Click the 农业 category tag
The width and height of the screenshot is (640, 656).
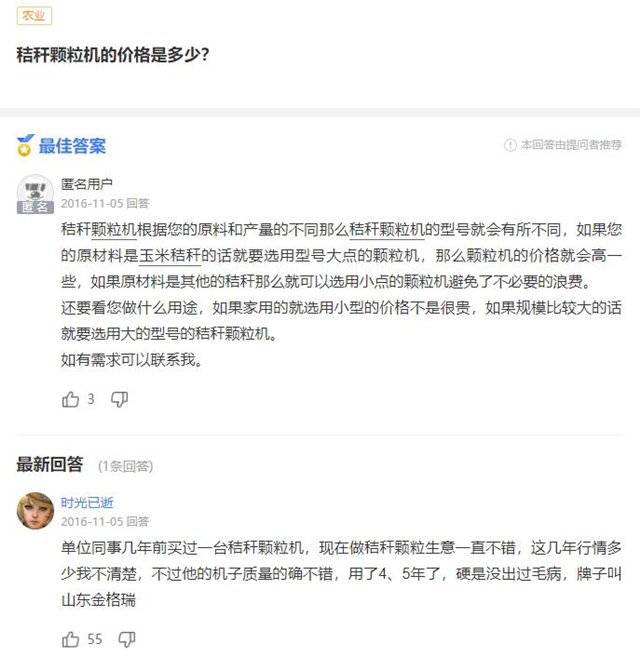coord(34,16)
